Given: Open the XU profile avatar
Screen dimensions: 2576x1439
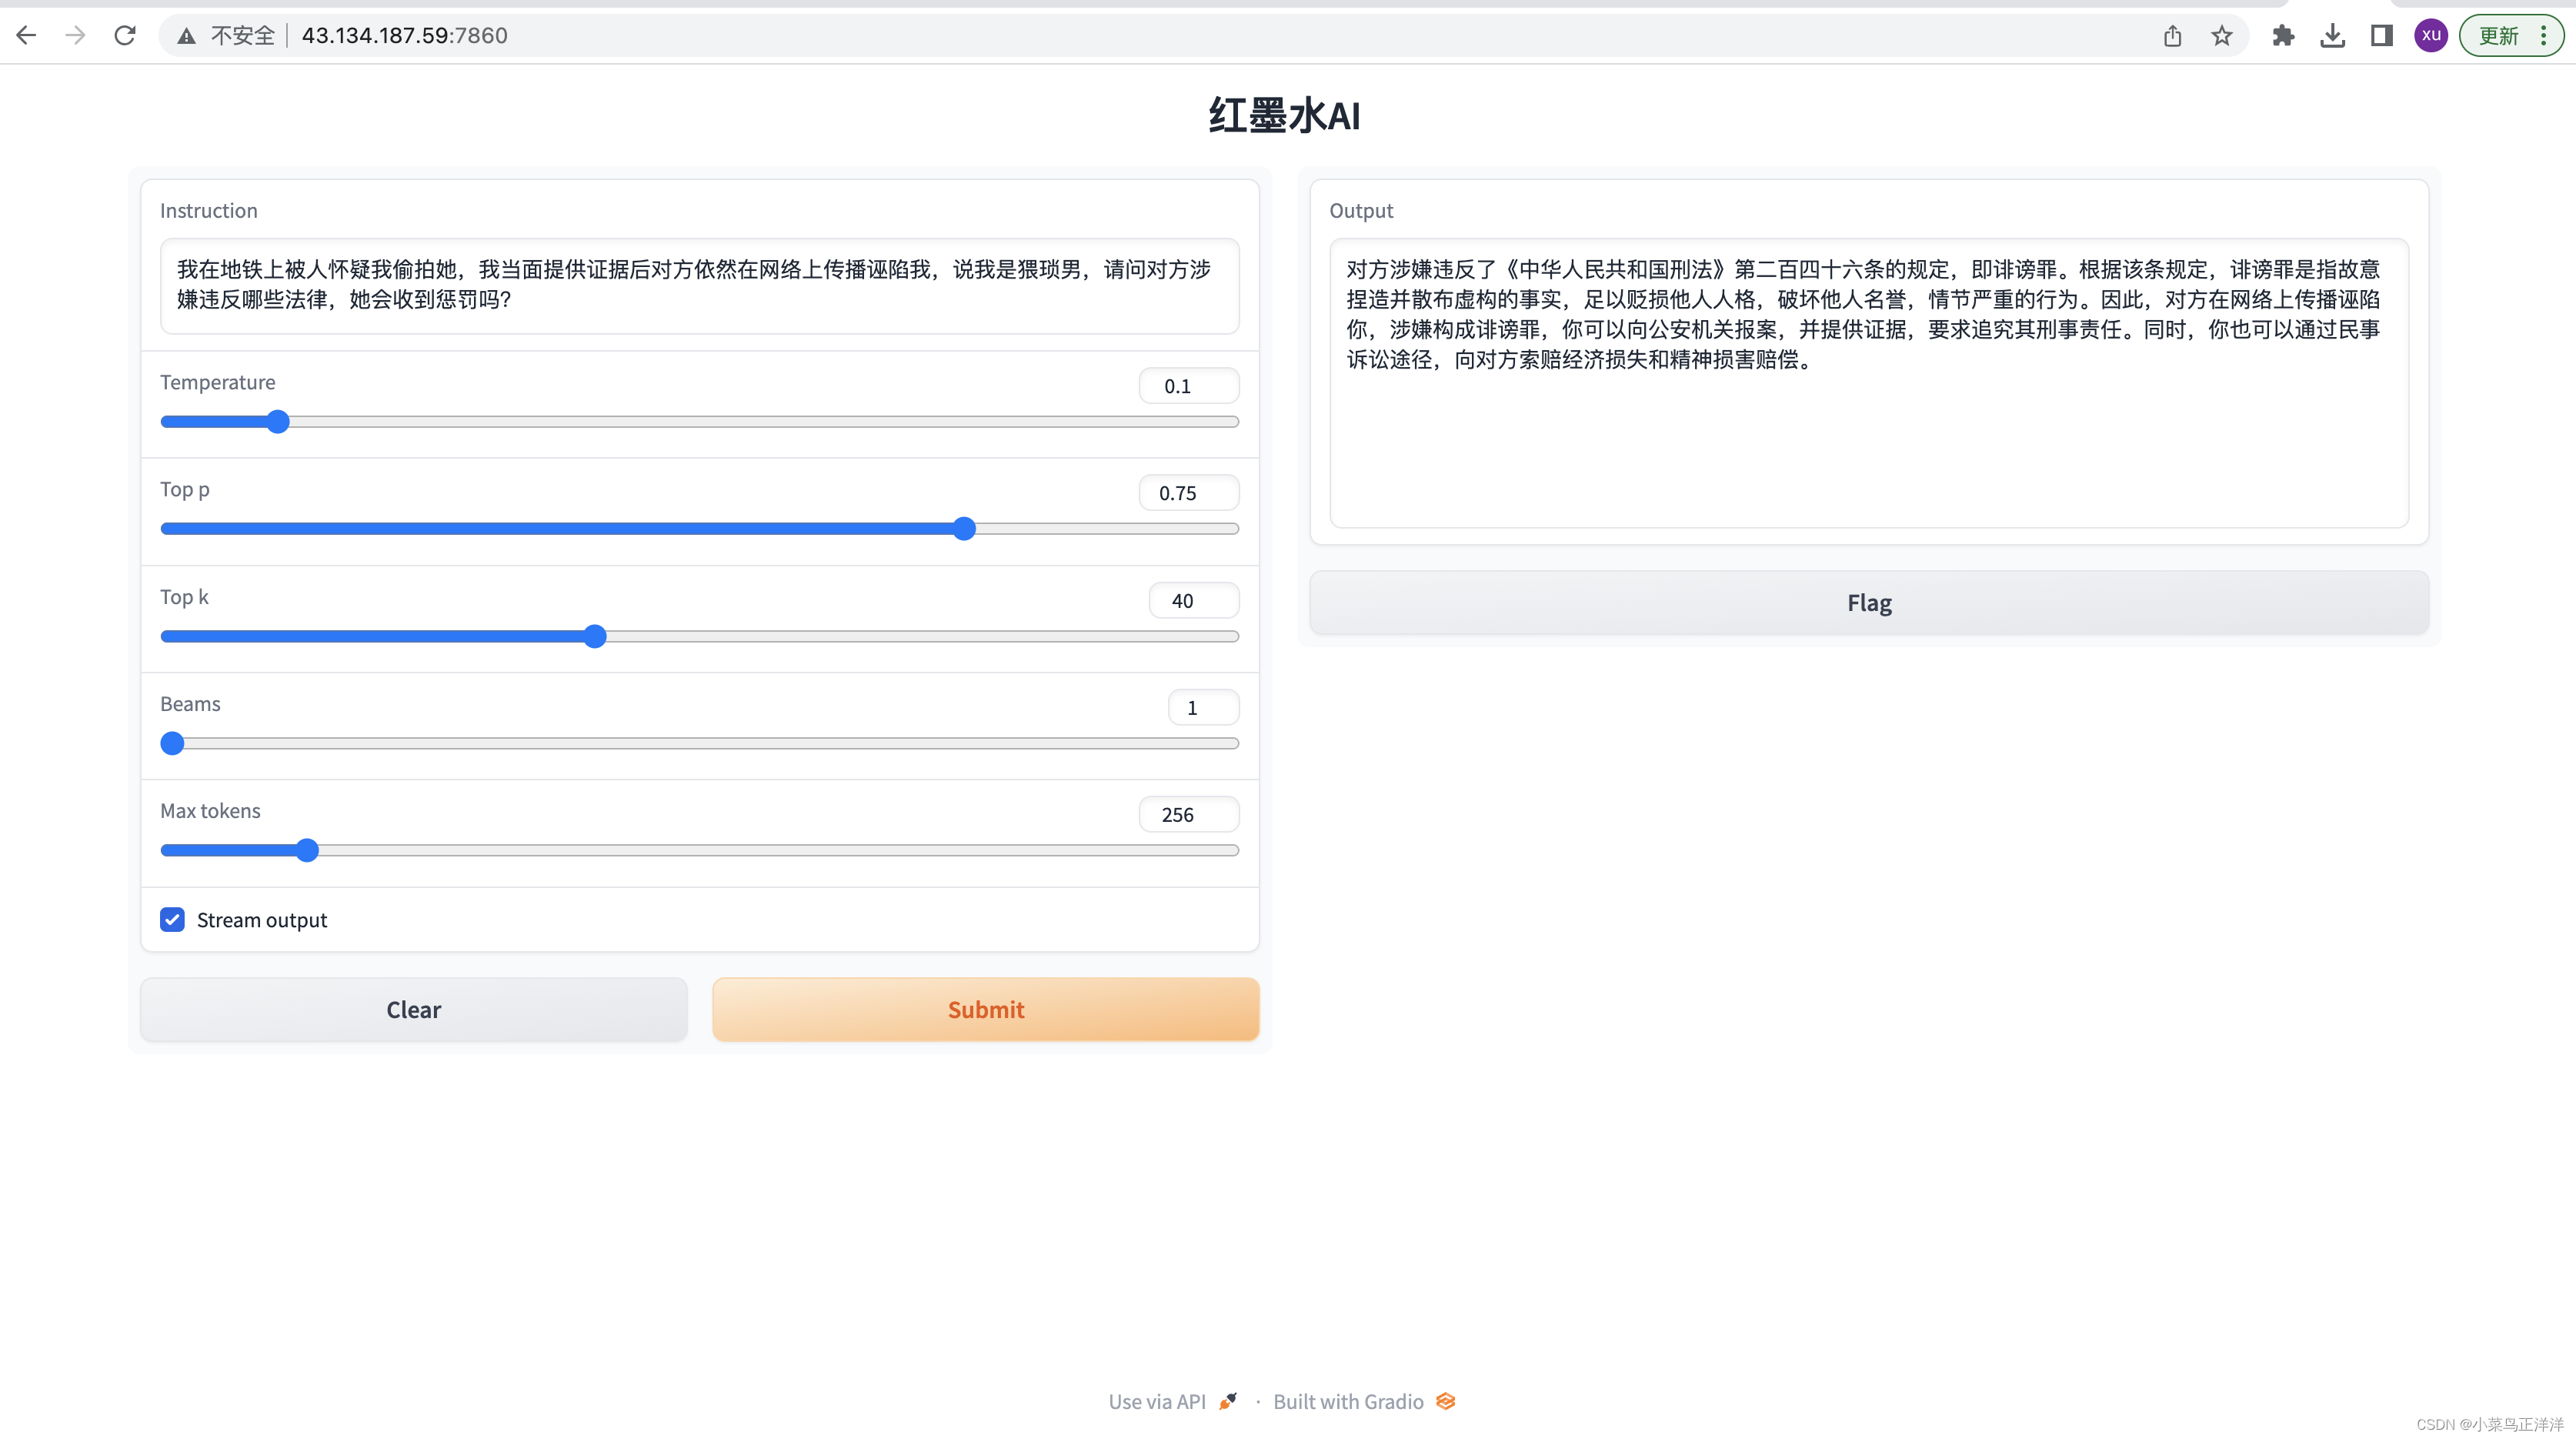Looking at the screenshot, I should [x=2431, y=36].
